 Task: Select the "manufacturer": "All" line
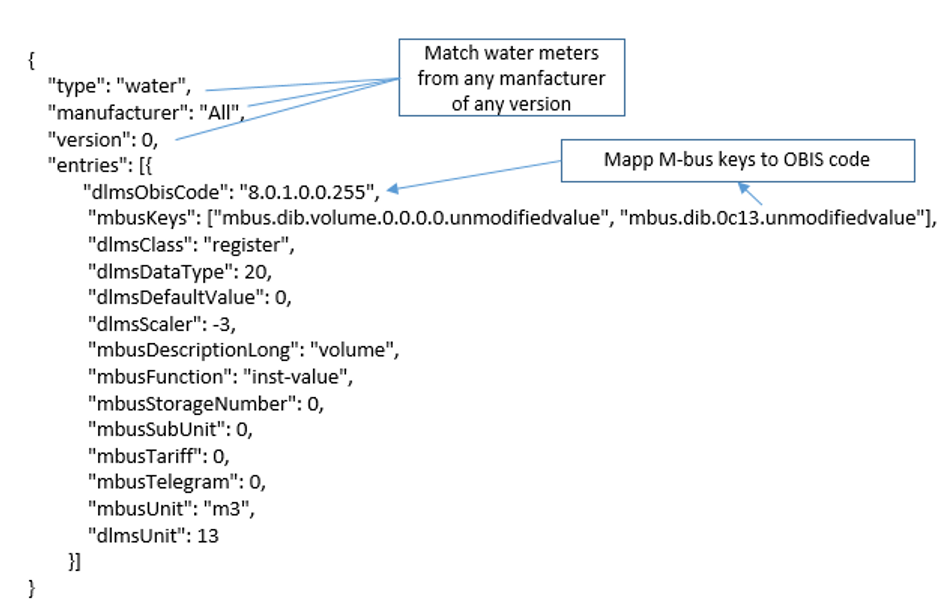tap(148, 113)
